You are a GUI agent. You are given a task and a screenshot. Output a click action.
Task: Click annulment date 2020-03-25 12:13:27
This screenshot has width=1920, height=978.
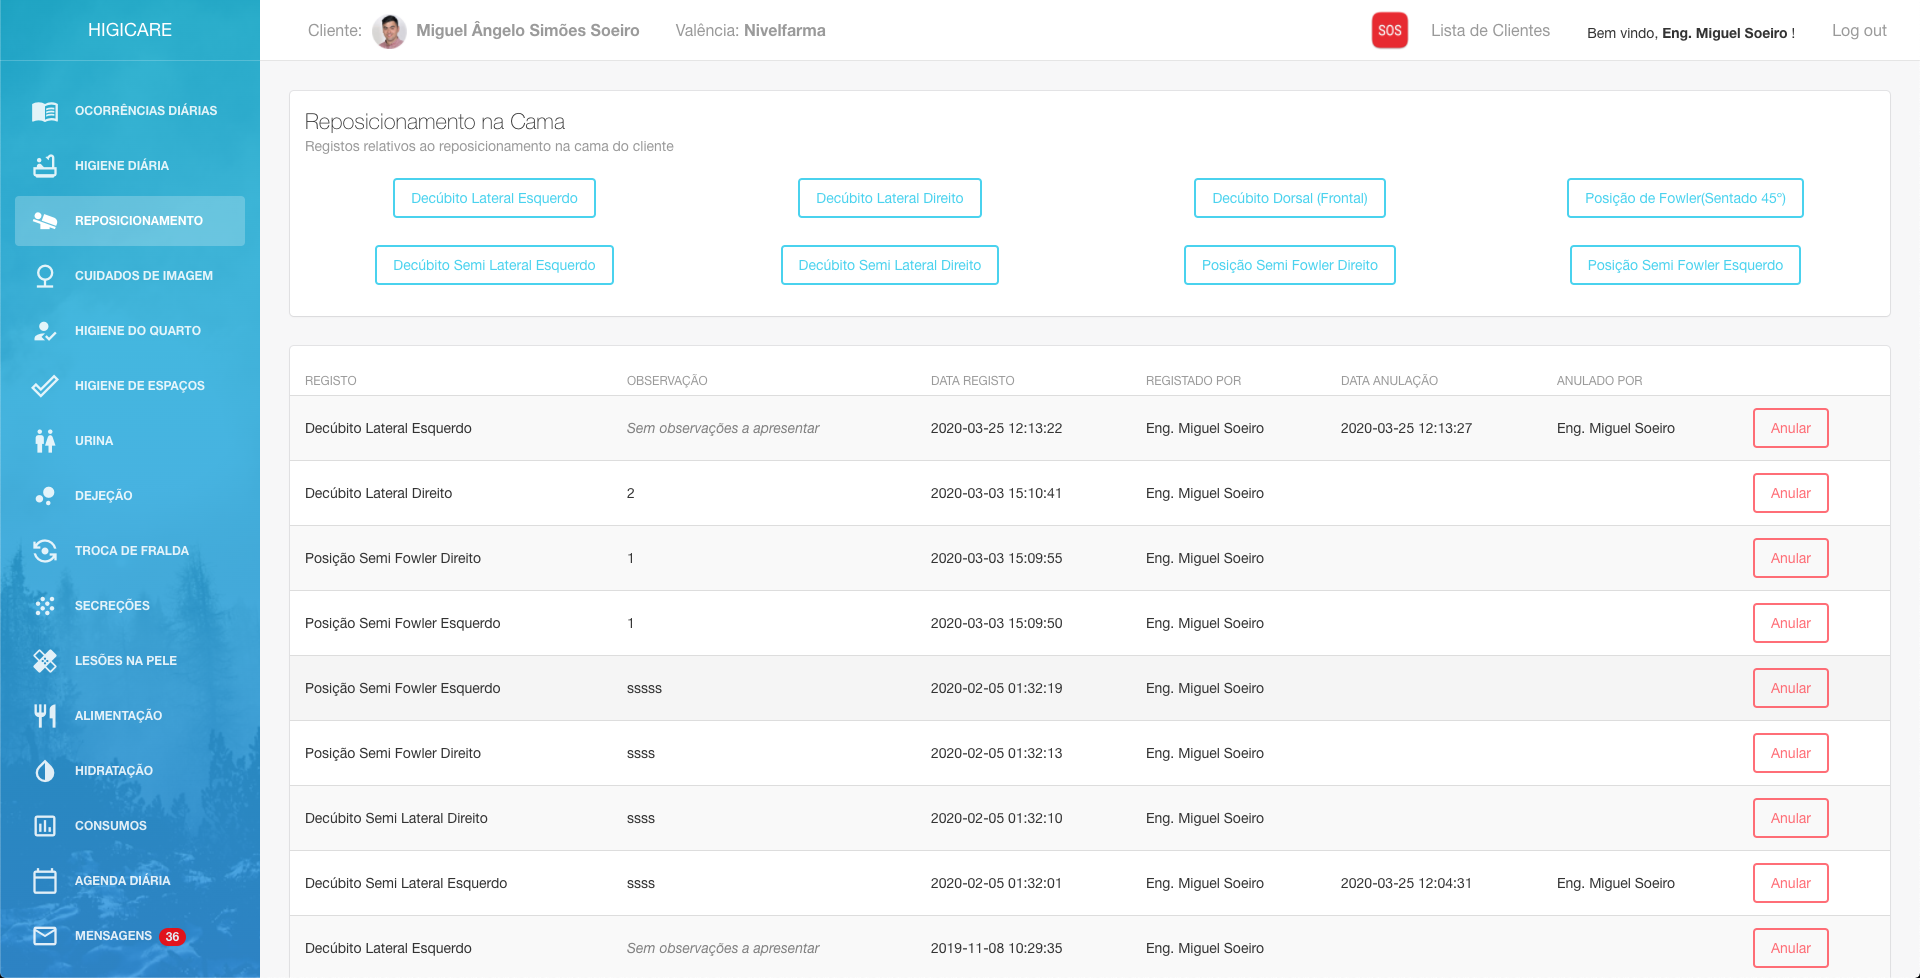pos(1406,428)
